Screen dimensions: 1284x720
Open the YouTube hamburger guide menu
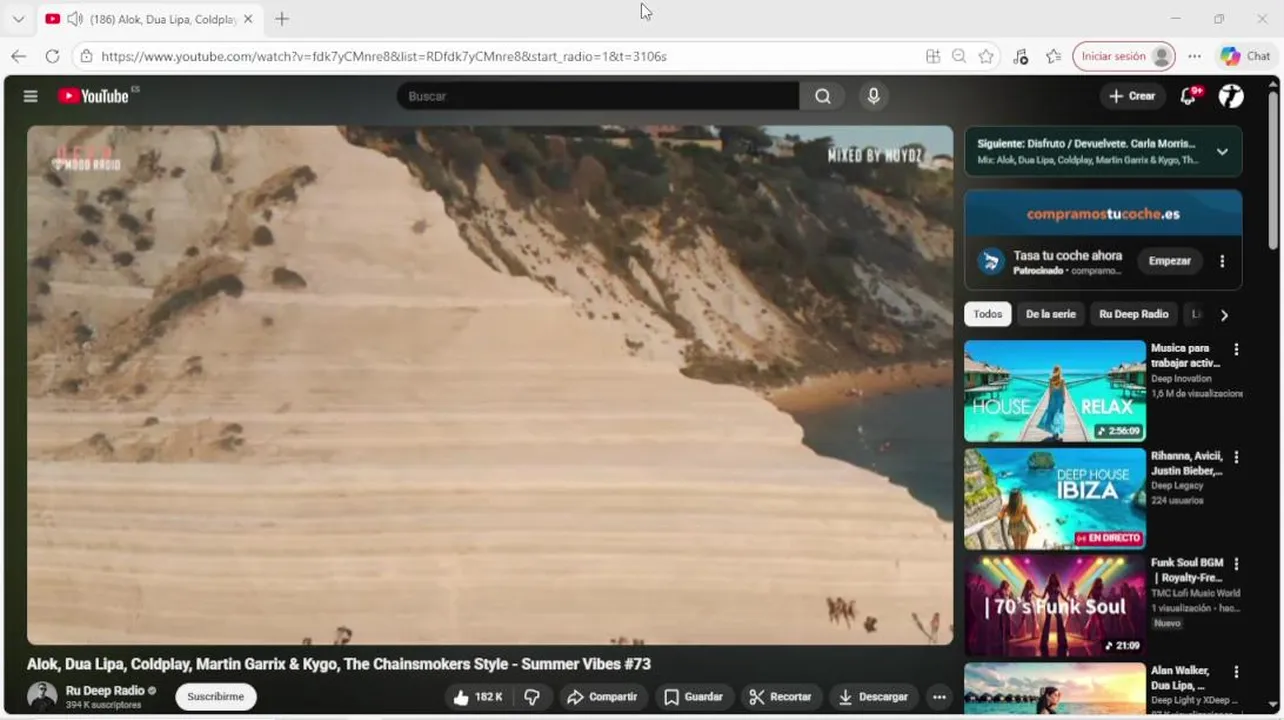pyautogui.click(x=31, y=96)
